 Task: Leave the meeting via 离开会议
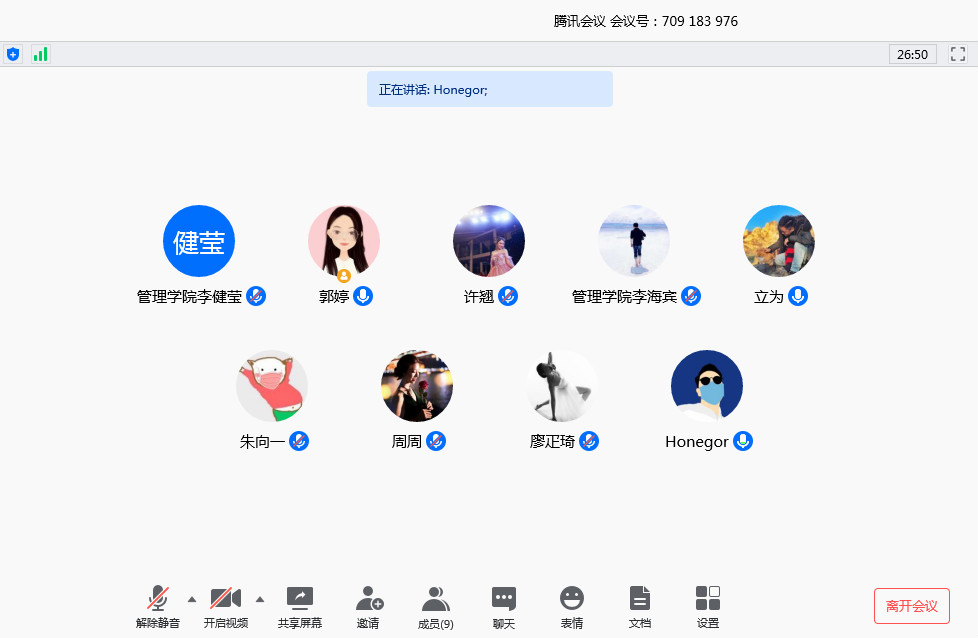click(912, 606)
